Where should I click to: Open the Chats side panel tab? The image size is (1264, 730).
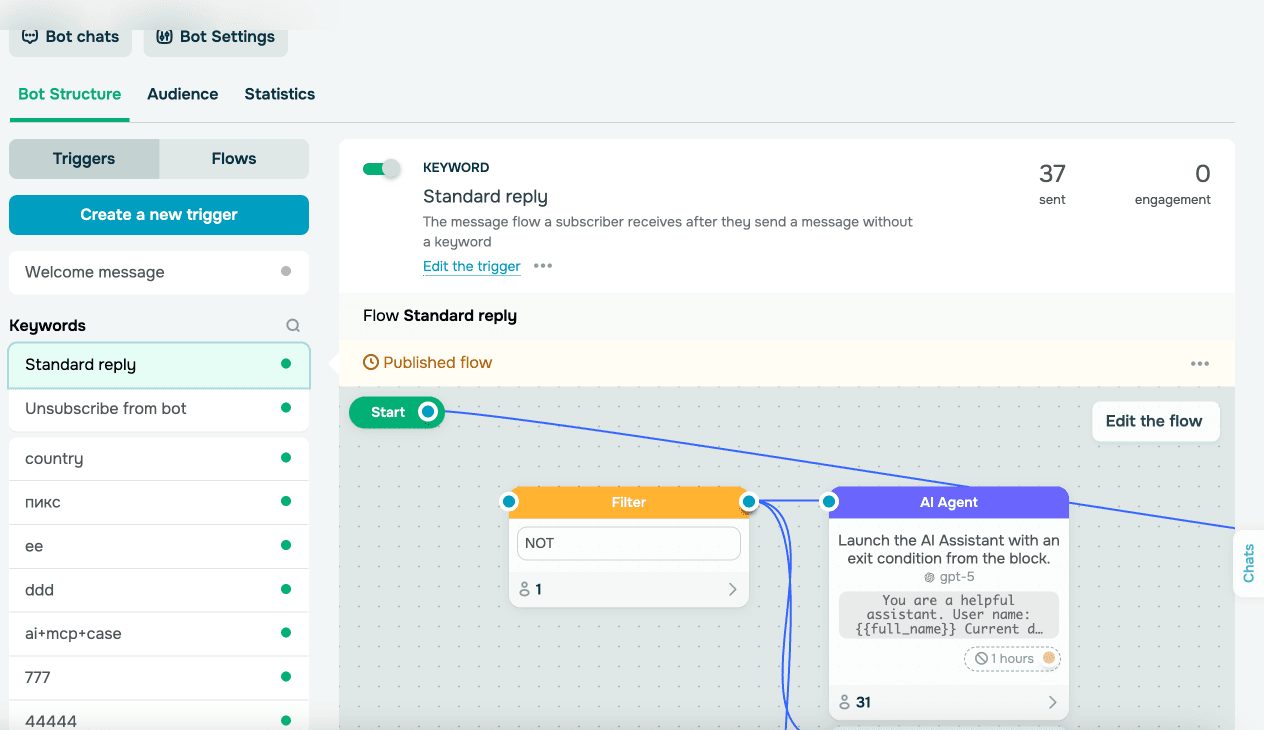(1249, 563)
